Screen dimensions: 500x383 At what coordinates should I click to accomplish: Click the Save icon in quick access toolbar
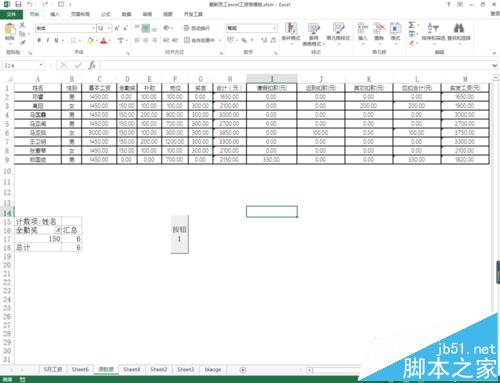coord(18,4)
